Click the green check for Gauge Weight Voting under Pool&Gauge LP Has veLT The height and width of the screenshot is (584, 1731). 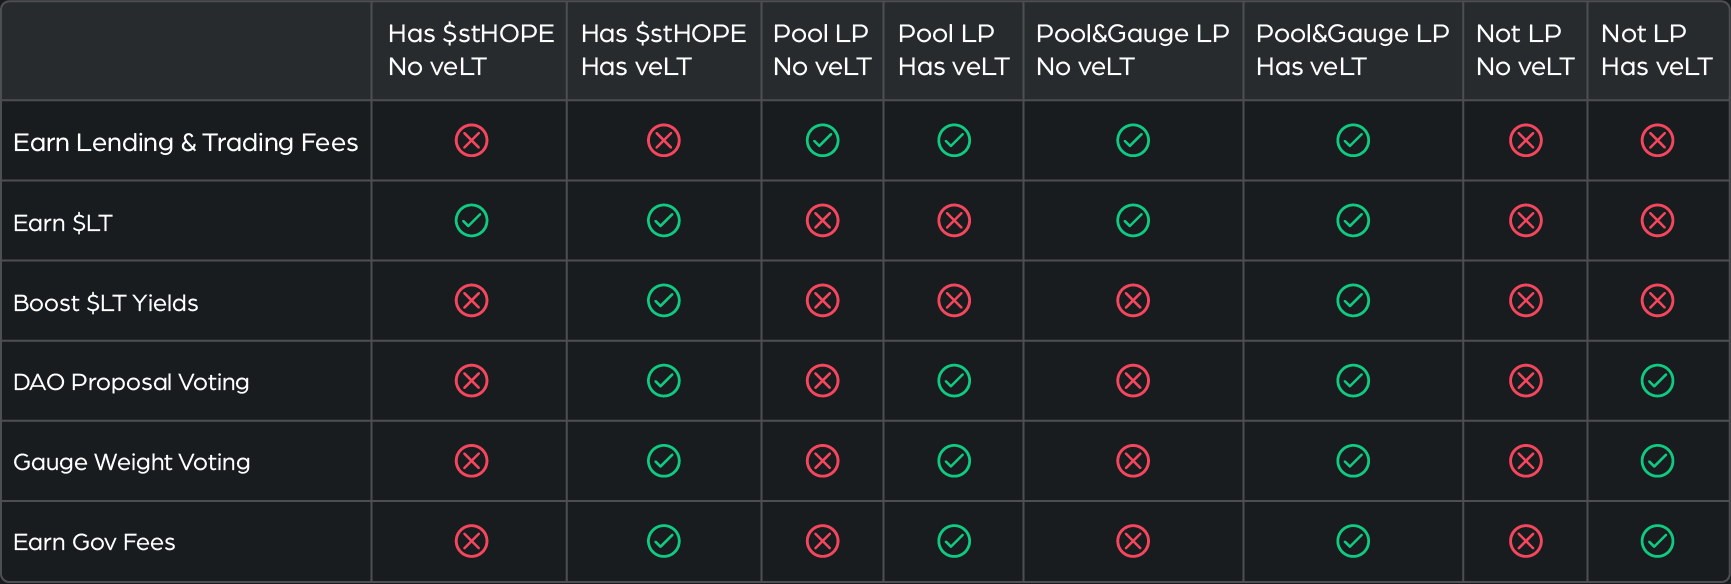[x=1353, y=461]
